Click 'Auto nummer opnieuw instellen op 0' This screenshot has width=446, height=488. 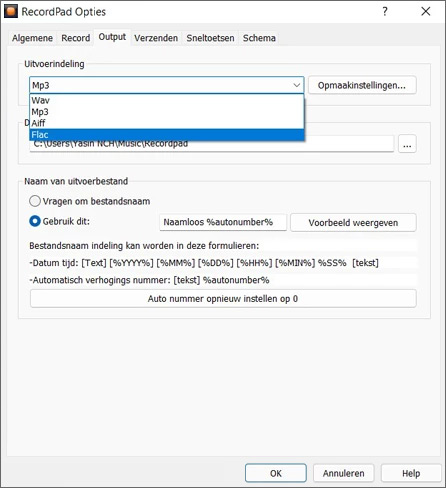point(223,299)
